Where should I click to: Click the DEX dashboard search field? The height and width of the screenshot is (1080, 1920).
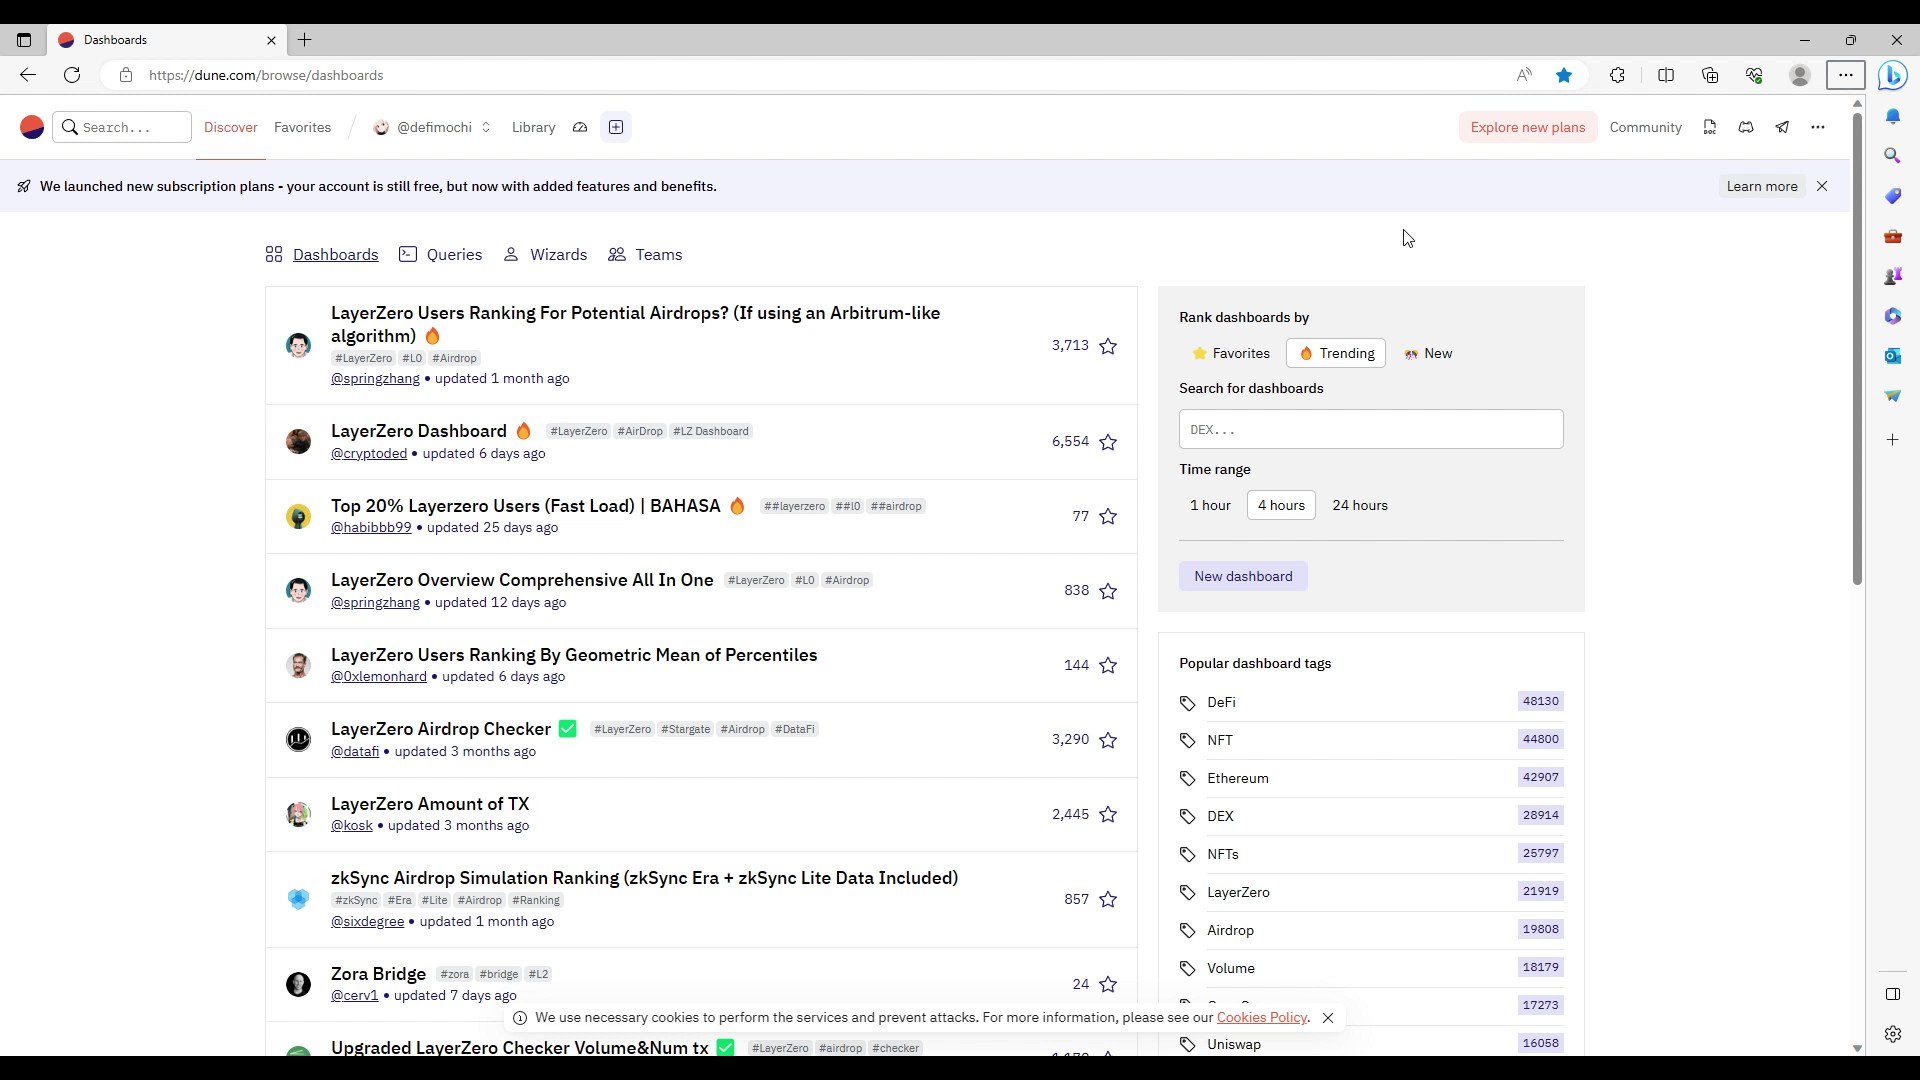[x=1370, y=429]
